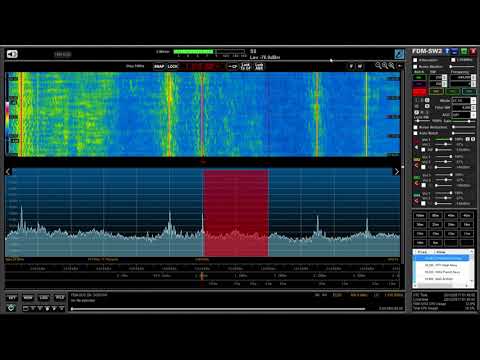Seek on the file playback progress bar
The image size is (480, 360).
[218, 309]
